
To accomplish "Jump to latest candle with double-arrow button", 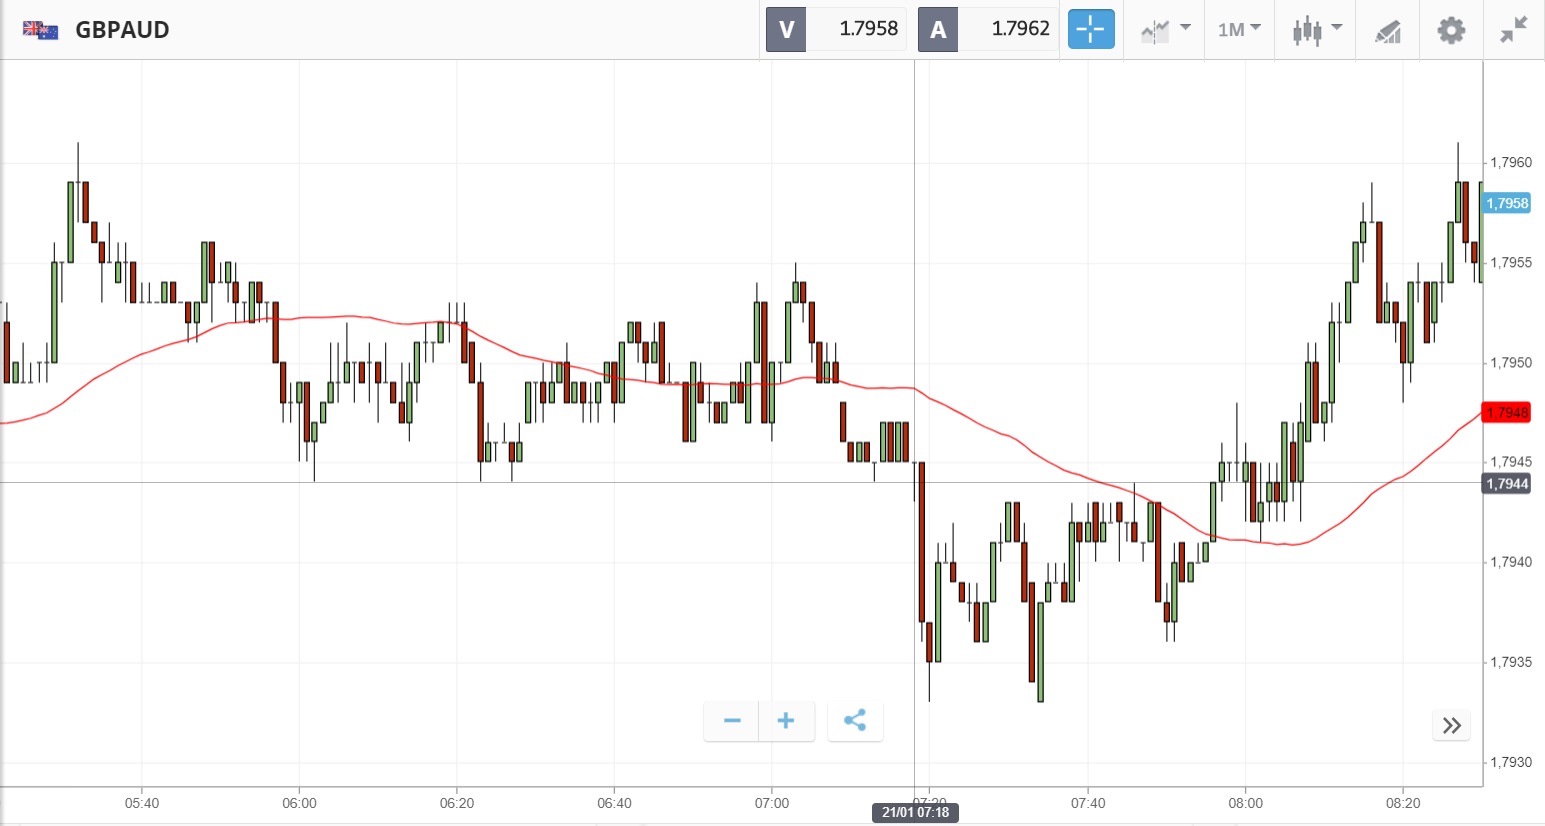I will pos(1452,725).
